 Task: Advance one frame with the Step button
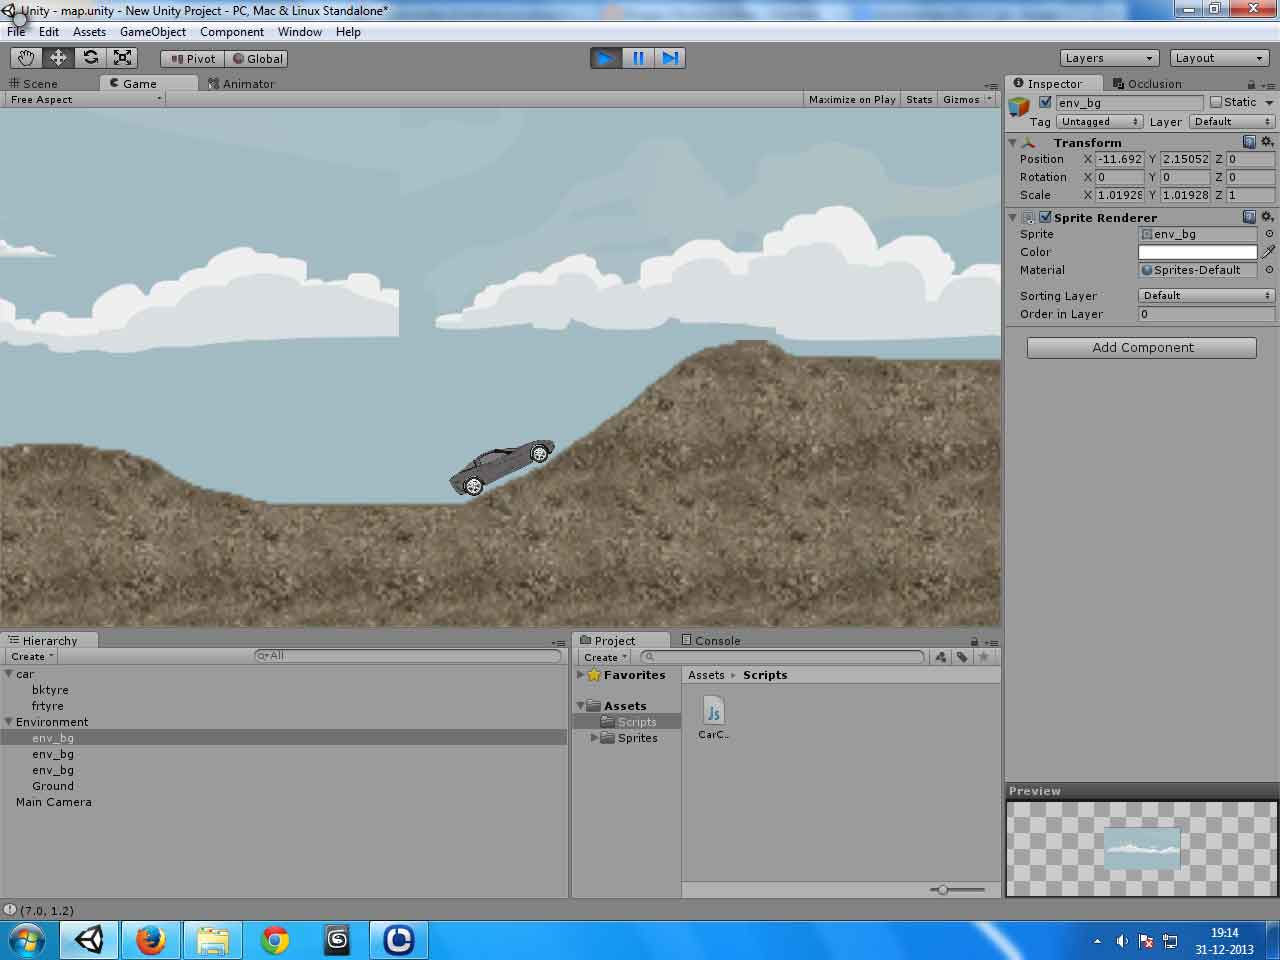(670, 58)
